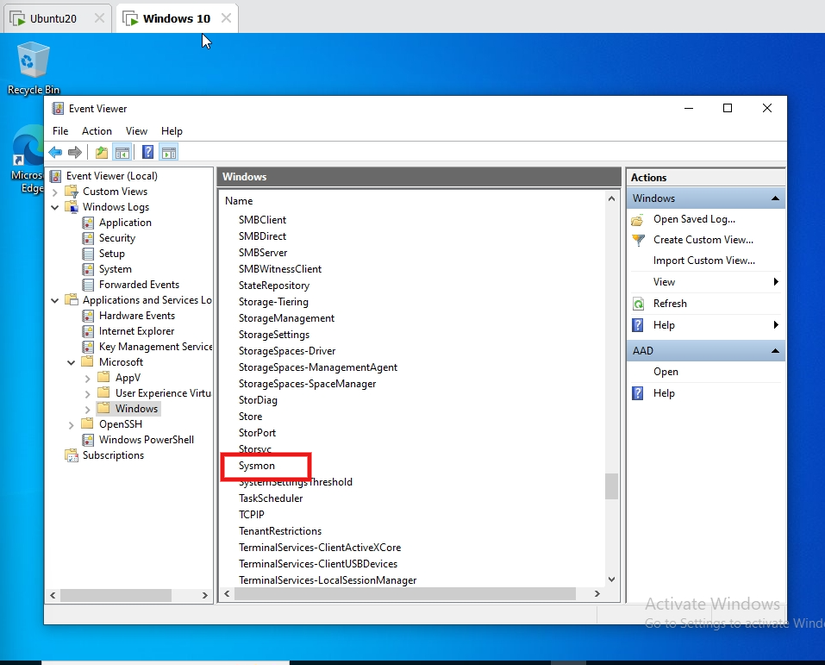Click Create Custom View... action
This screenshot has height=665, width=825.
click(703, 240)
